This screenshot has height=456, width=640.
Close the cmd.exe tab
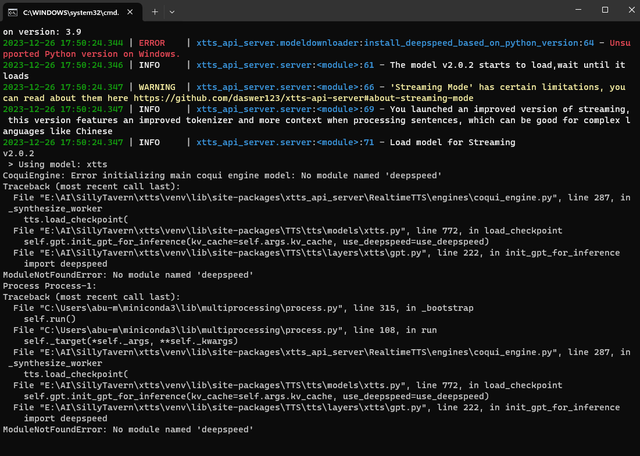click(x=130, y=12)
